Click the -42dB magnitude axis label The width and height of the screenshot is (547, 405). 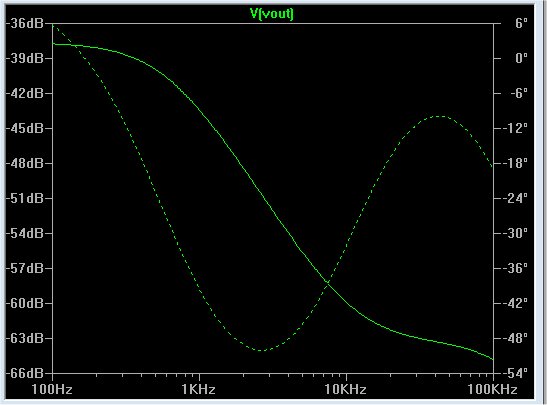[x=25, y=93]
